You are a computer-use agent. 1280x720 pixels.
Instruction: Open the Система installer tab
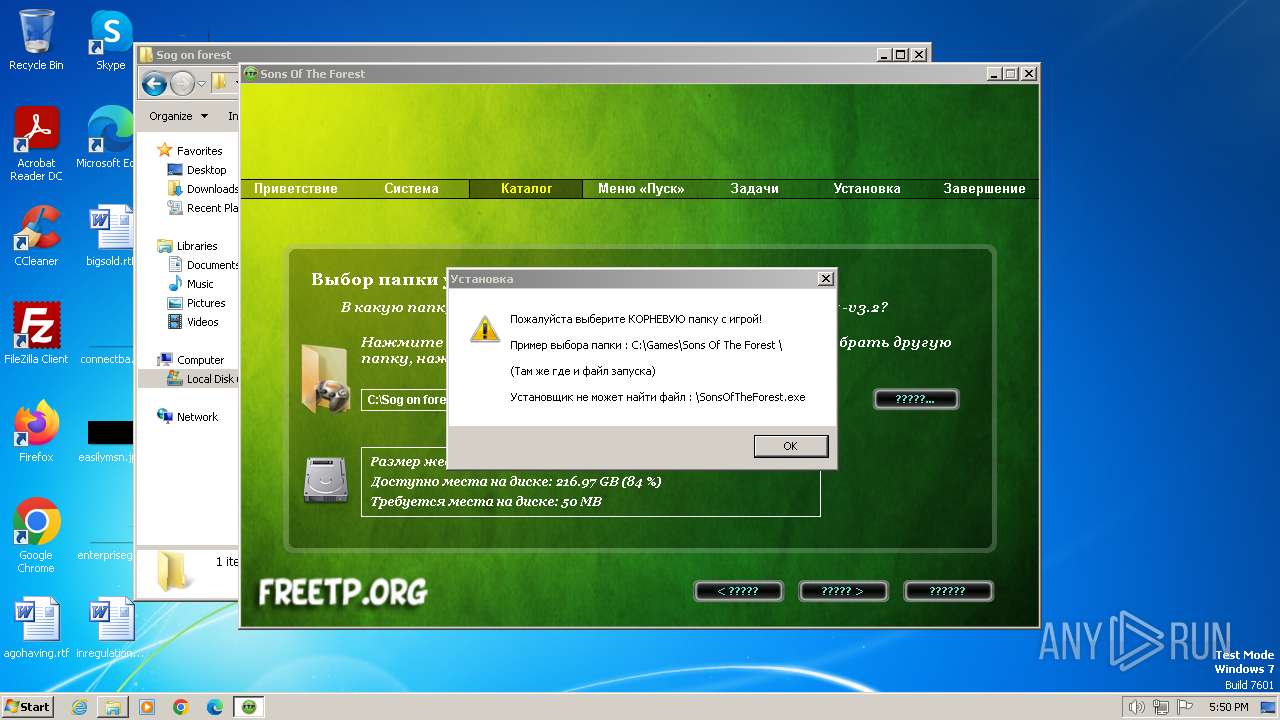(x=411, y=188)
